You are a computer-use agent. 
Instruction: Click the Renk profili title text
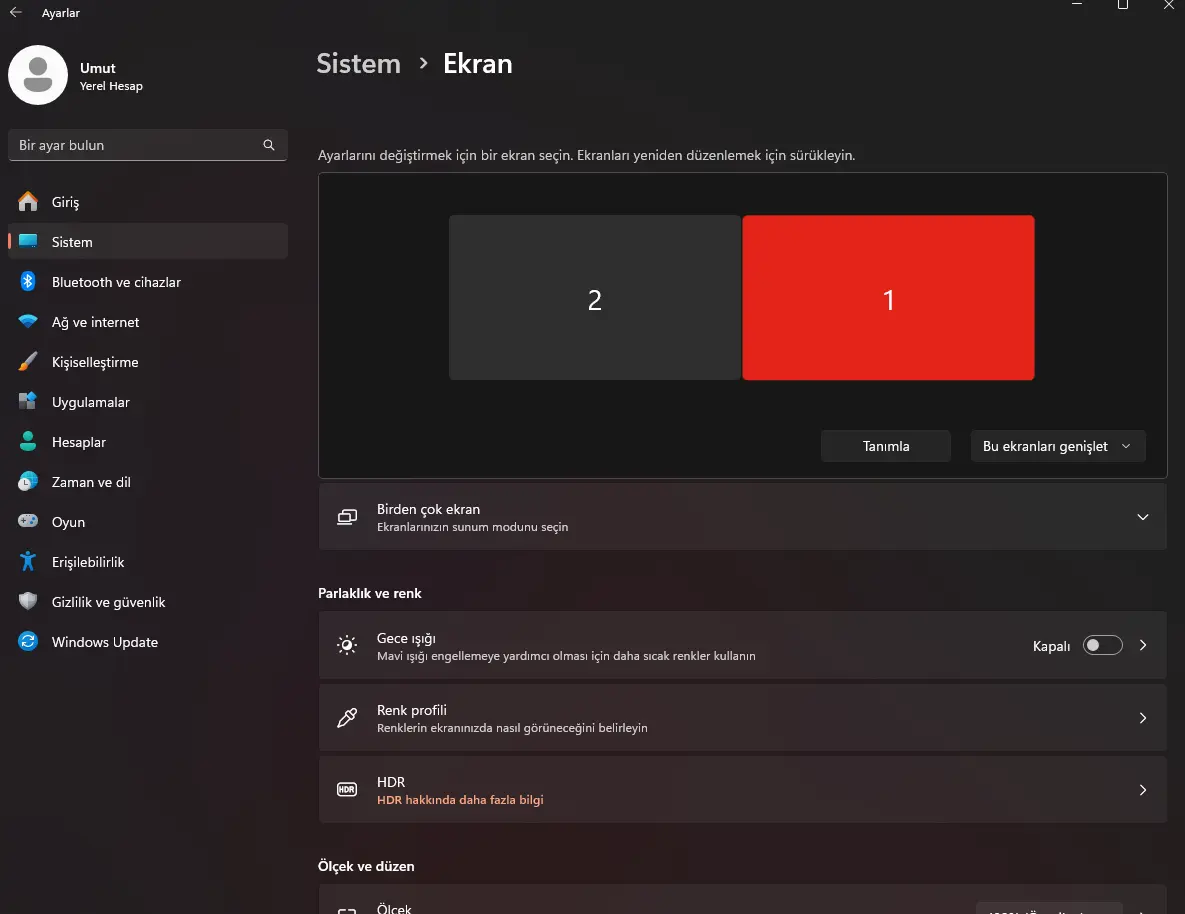point(412,710)
